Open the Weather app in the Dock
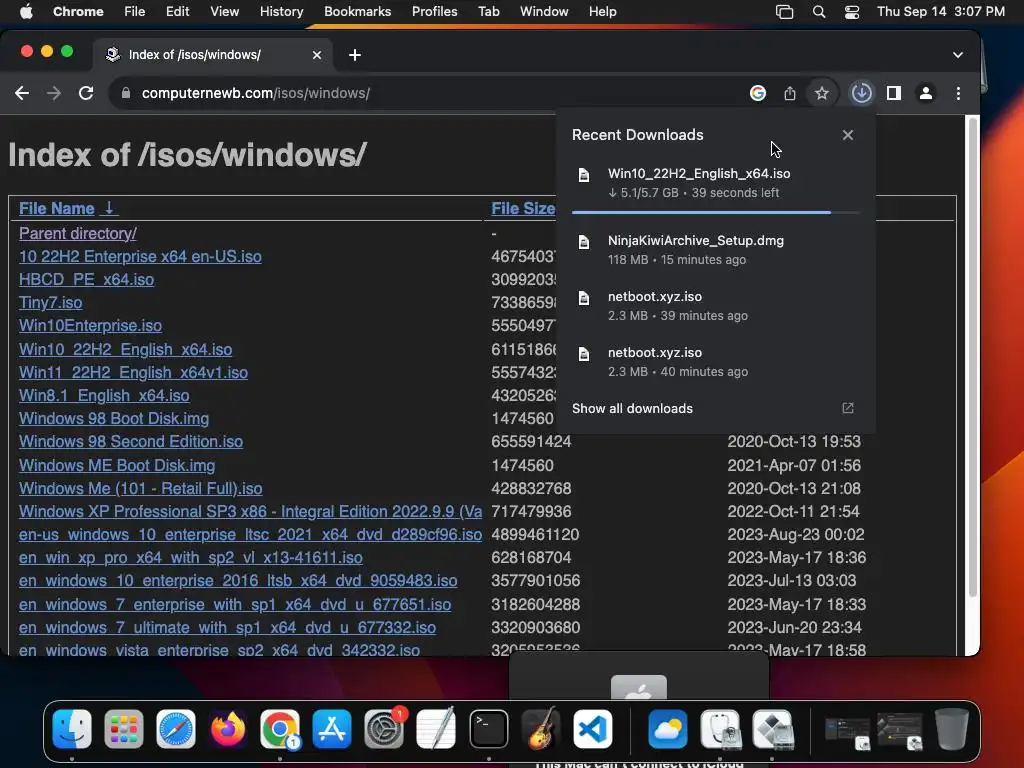Image resolution: width=1024 pixels, height=768 pixels. [667, 729]
